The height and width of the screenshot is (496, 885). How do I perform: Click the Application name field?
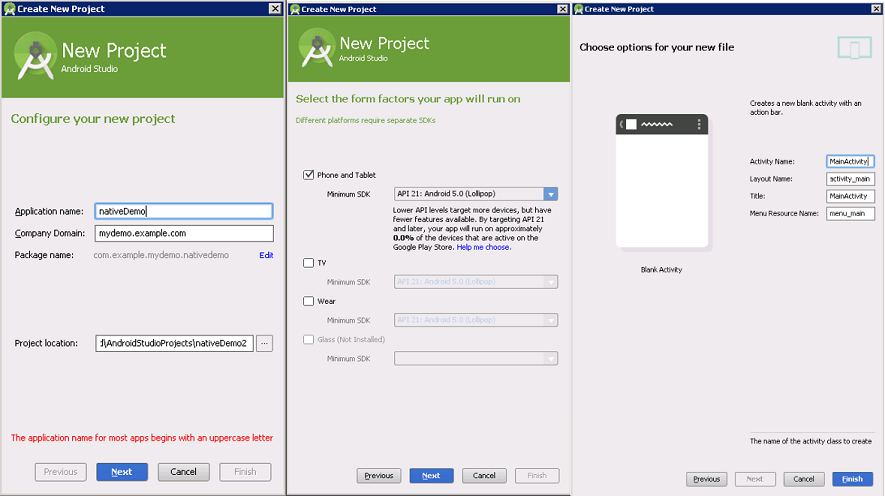pos(184,211)
